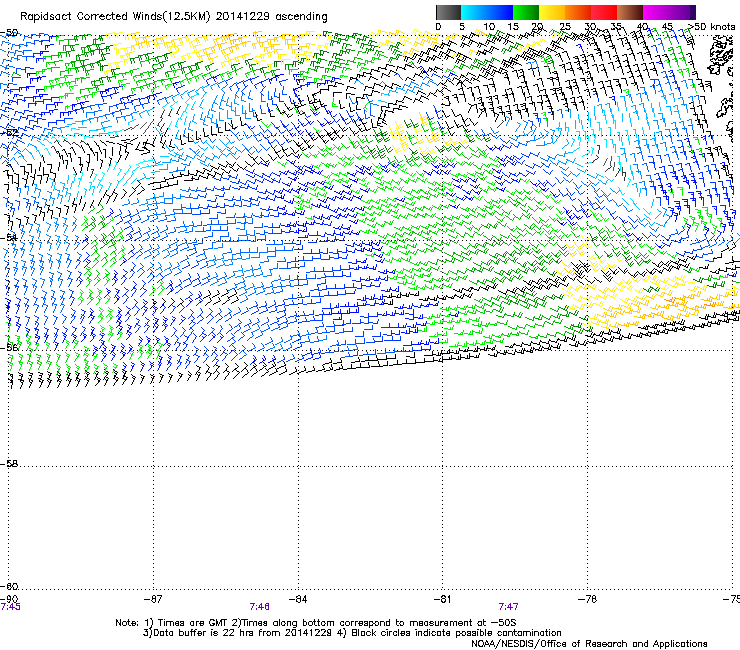Click the "-87" longitude axis label
This screenshot has width=740, height=650.
(153, 599)
